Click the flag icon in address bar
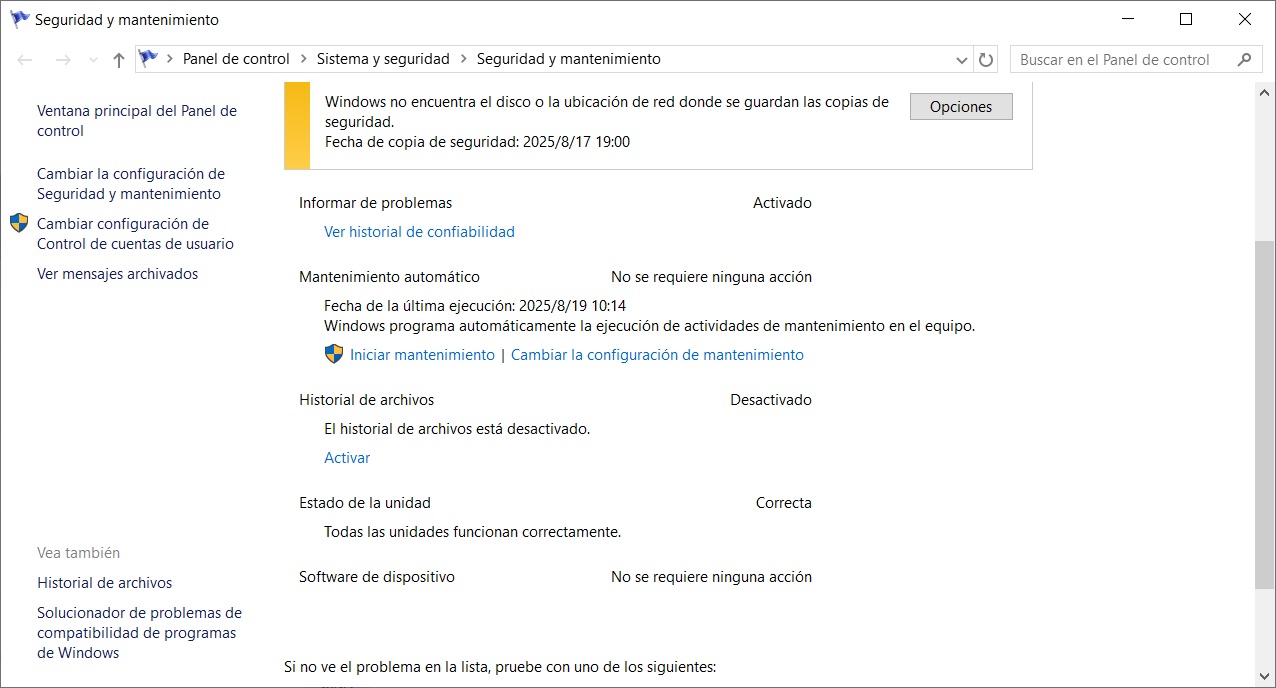 149,59
